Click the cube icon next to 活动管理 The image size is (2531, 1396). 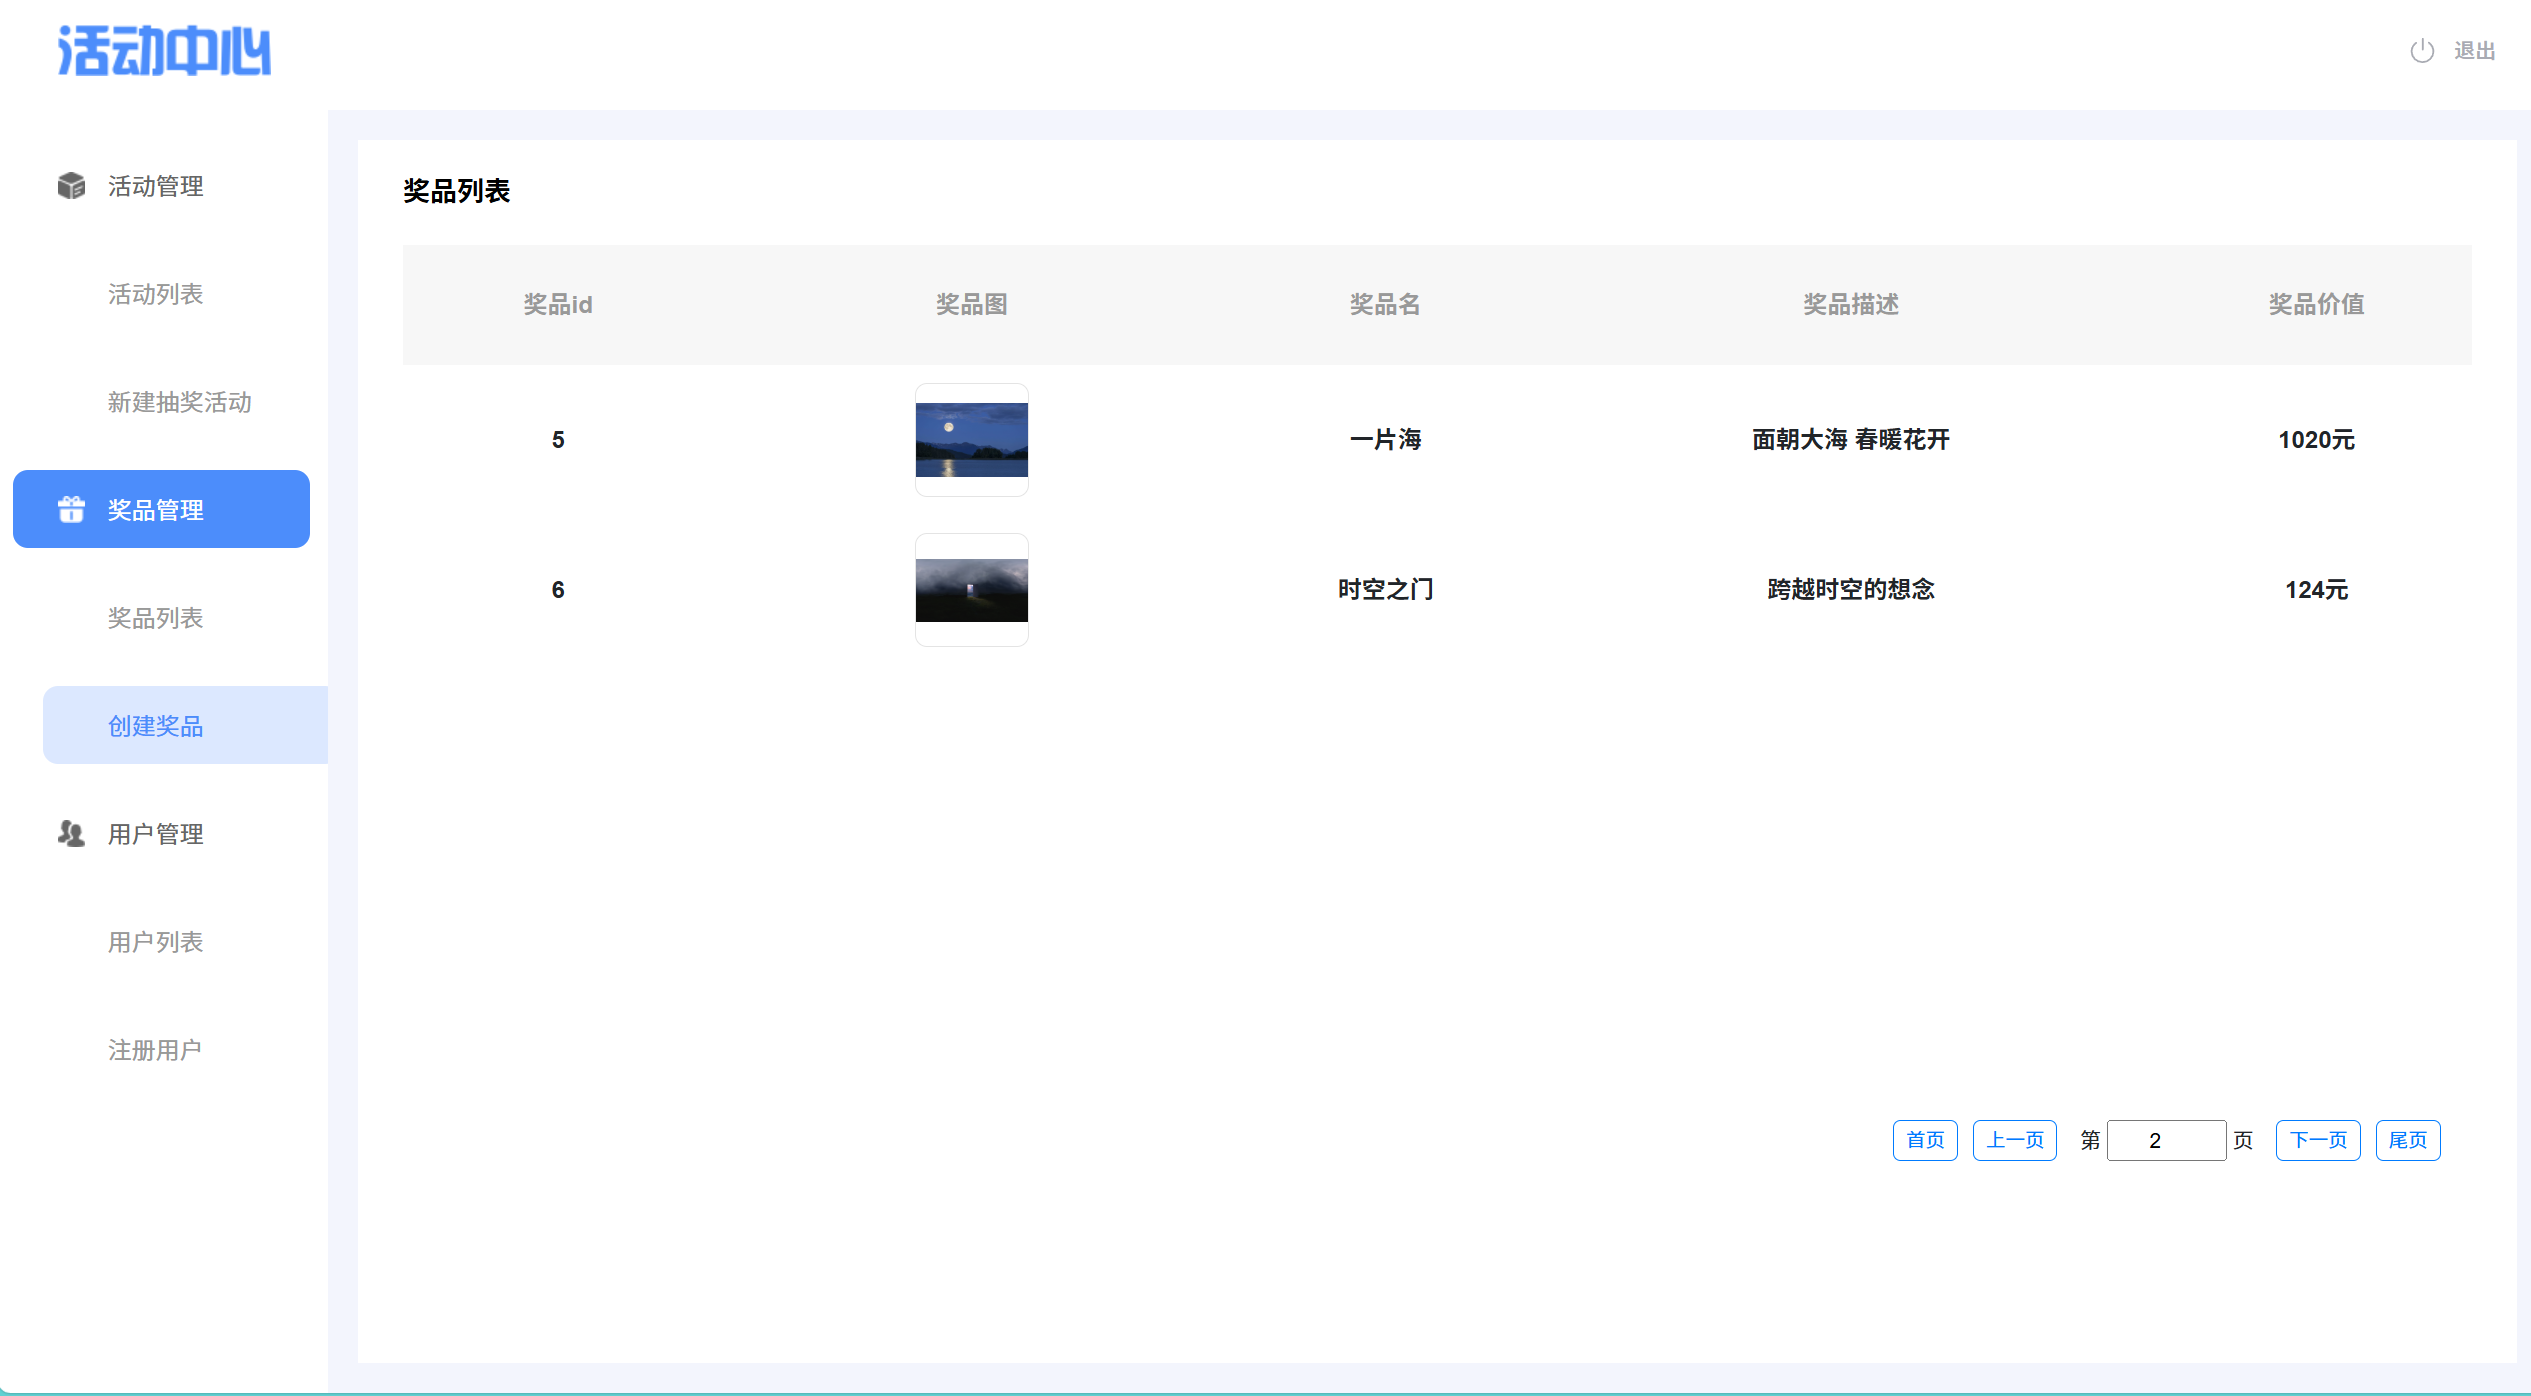point(71,186)
